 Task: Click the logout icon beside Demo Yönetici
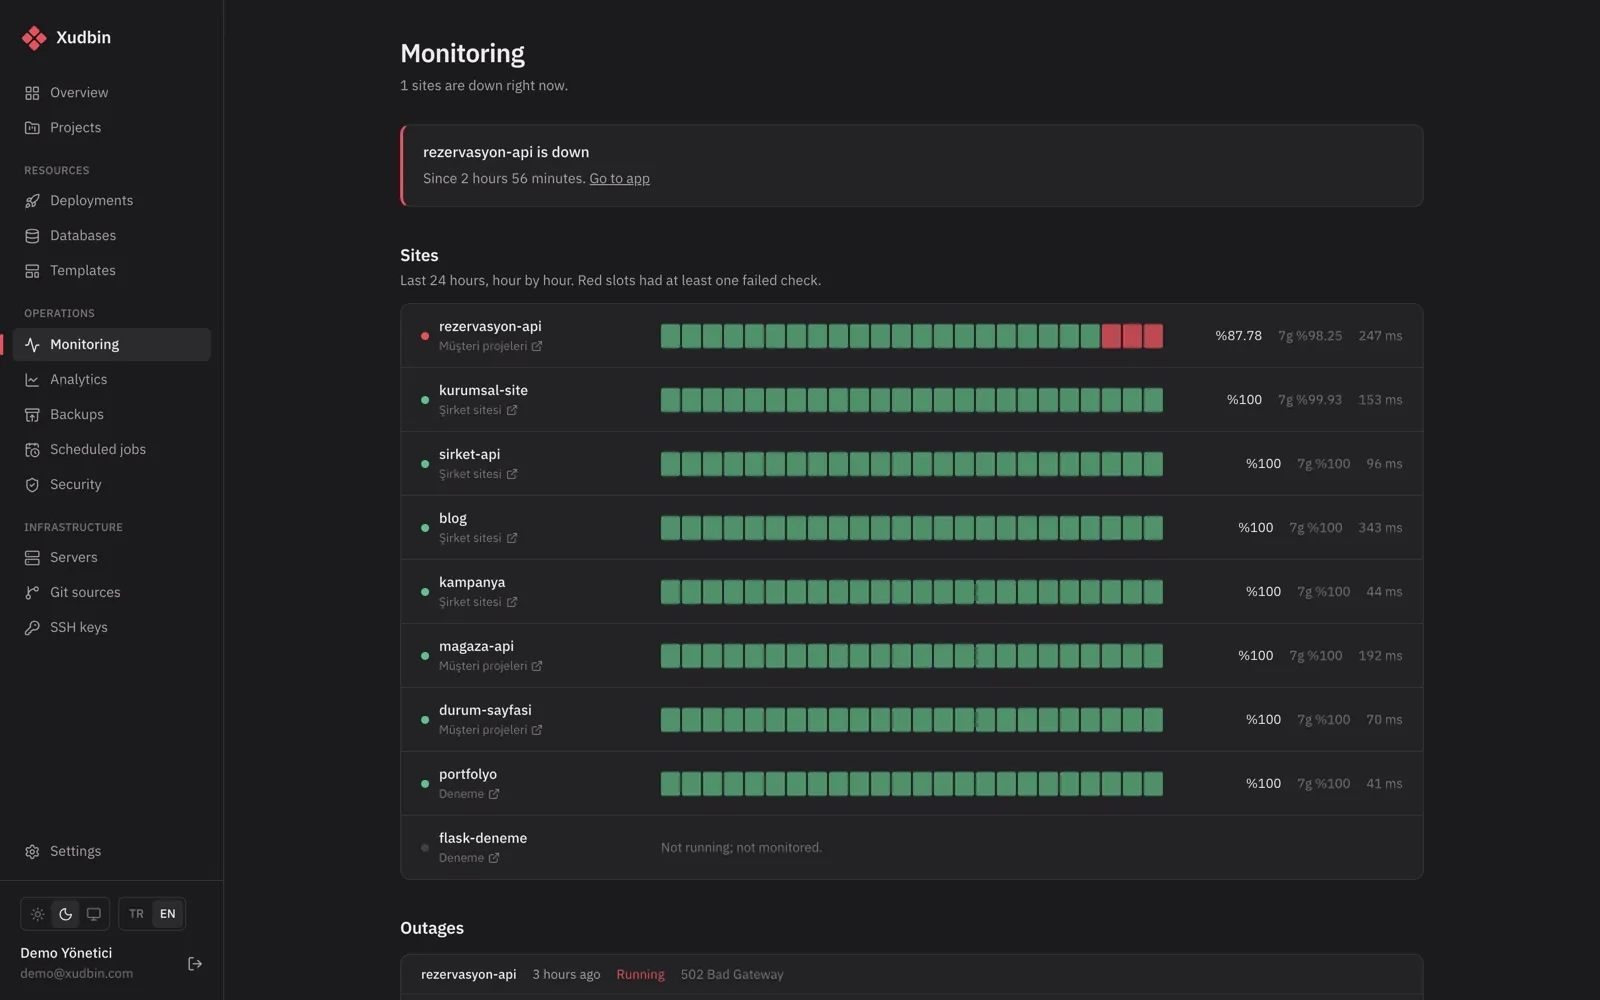(x=195, y=964)
